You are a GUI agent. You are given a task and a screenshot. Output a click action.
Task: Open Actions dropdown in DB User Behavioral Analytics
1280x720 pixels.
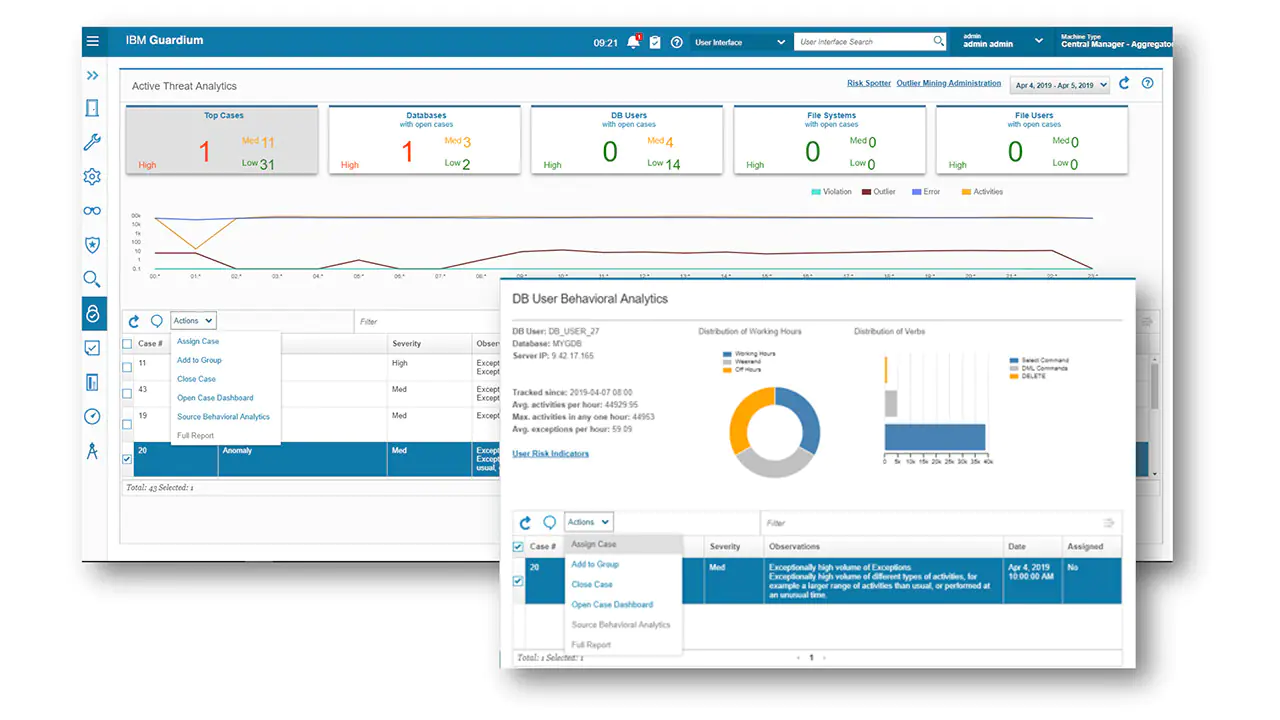(588, 522)
